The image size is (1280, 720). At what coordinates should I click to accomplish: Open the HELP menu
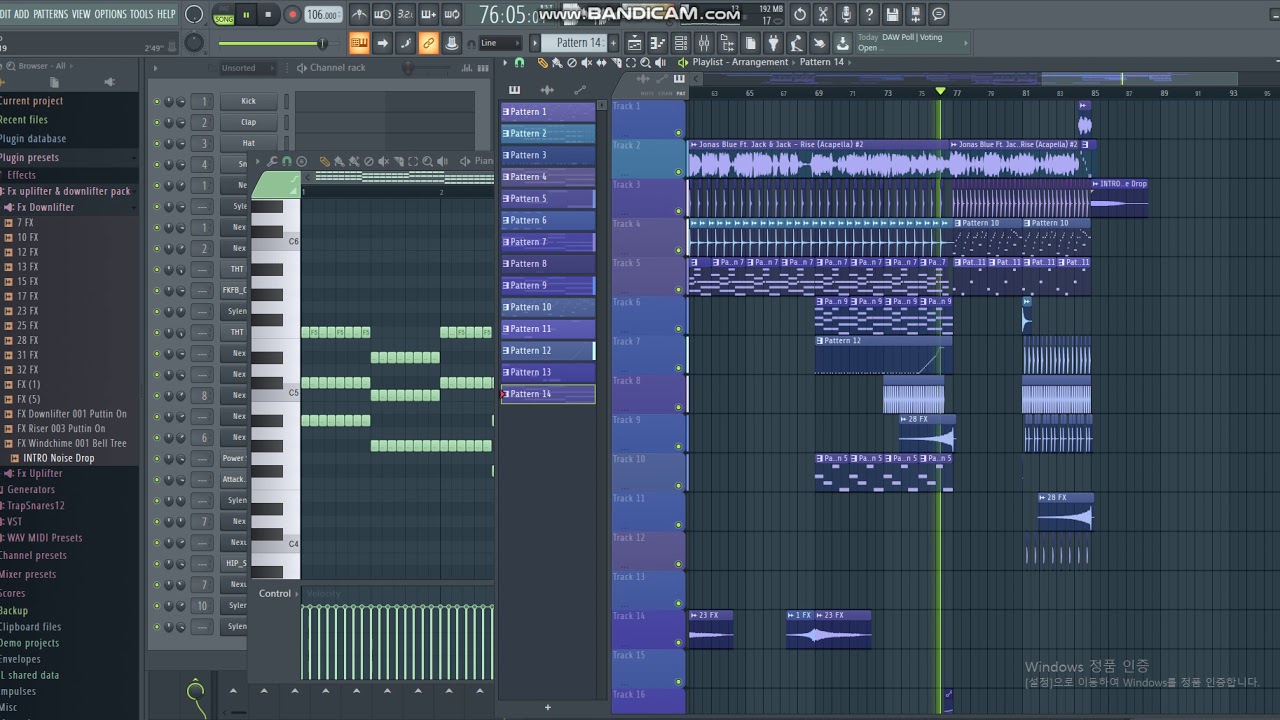(x=166, y=14)
